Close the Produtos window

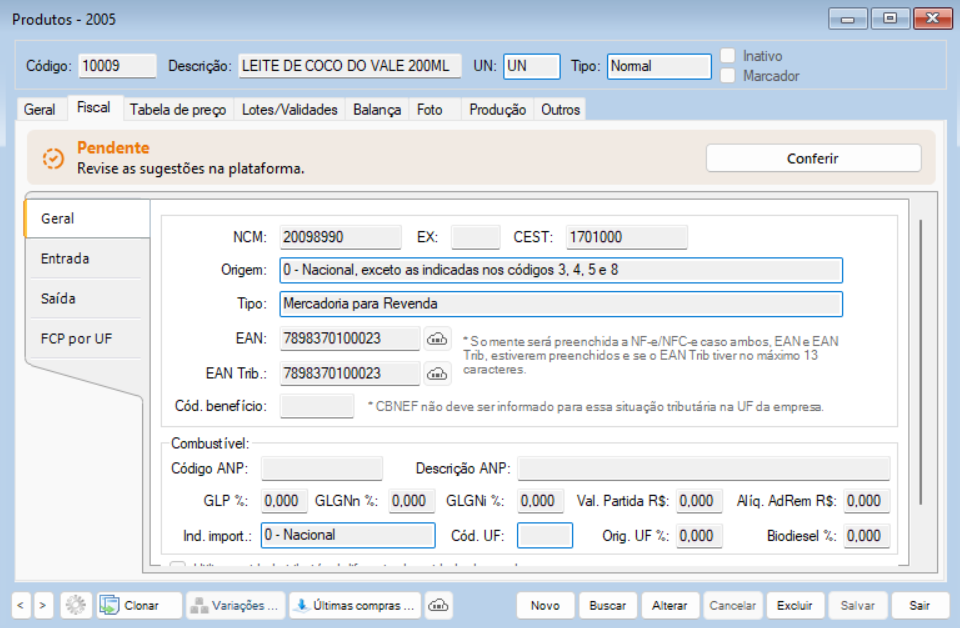[932, 19]
